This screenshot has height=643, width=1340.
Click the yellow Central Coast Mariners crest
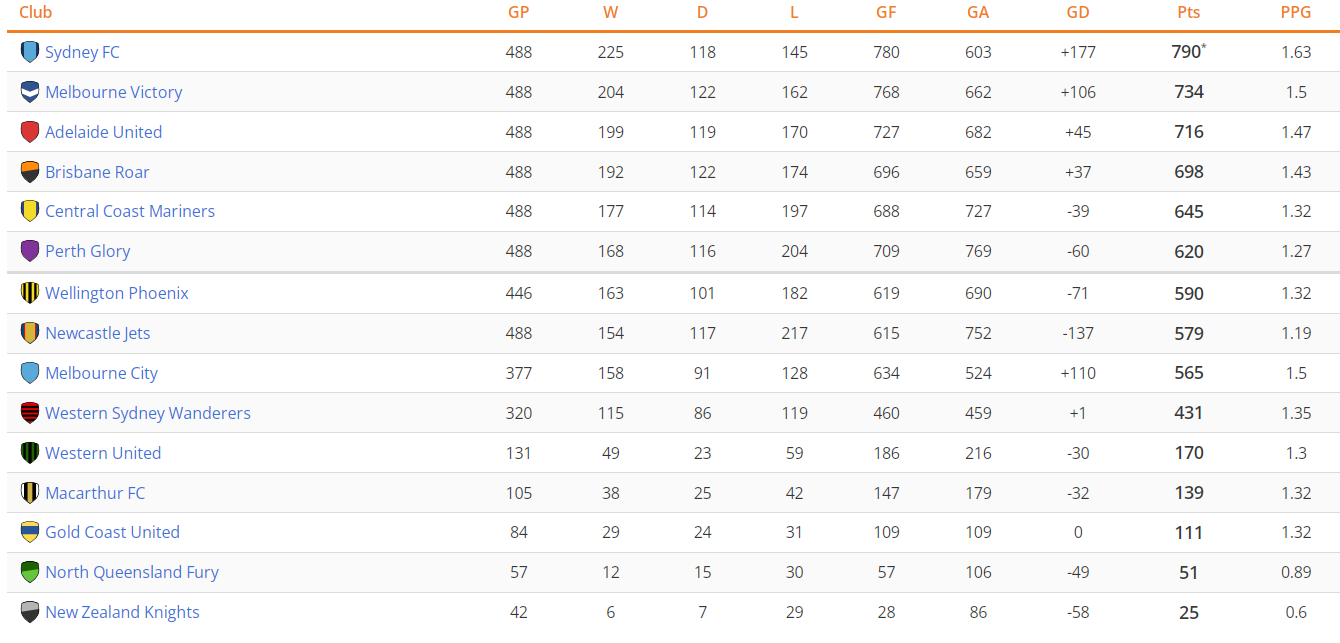click(30, 211)
